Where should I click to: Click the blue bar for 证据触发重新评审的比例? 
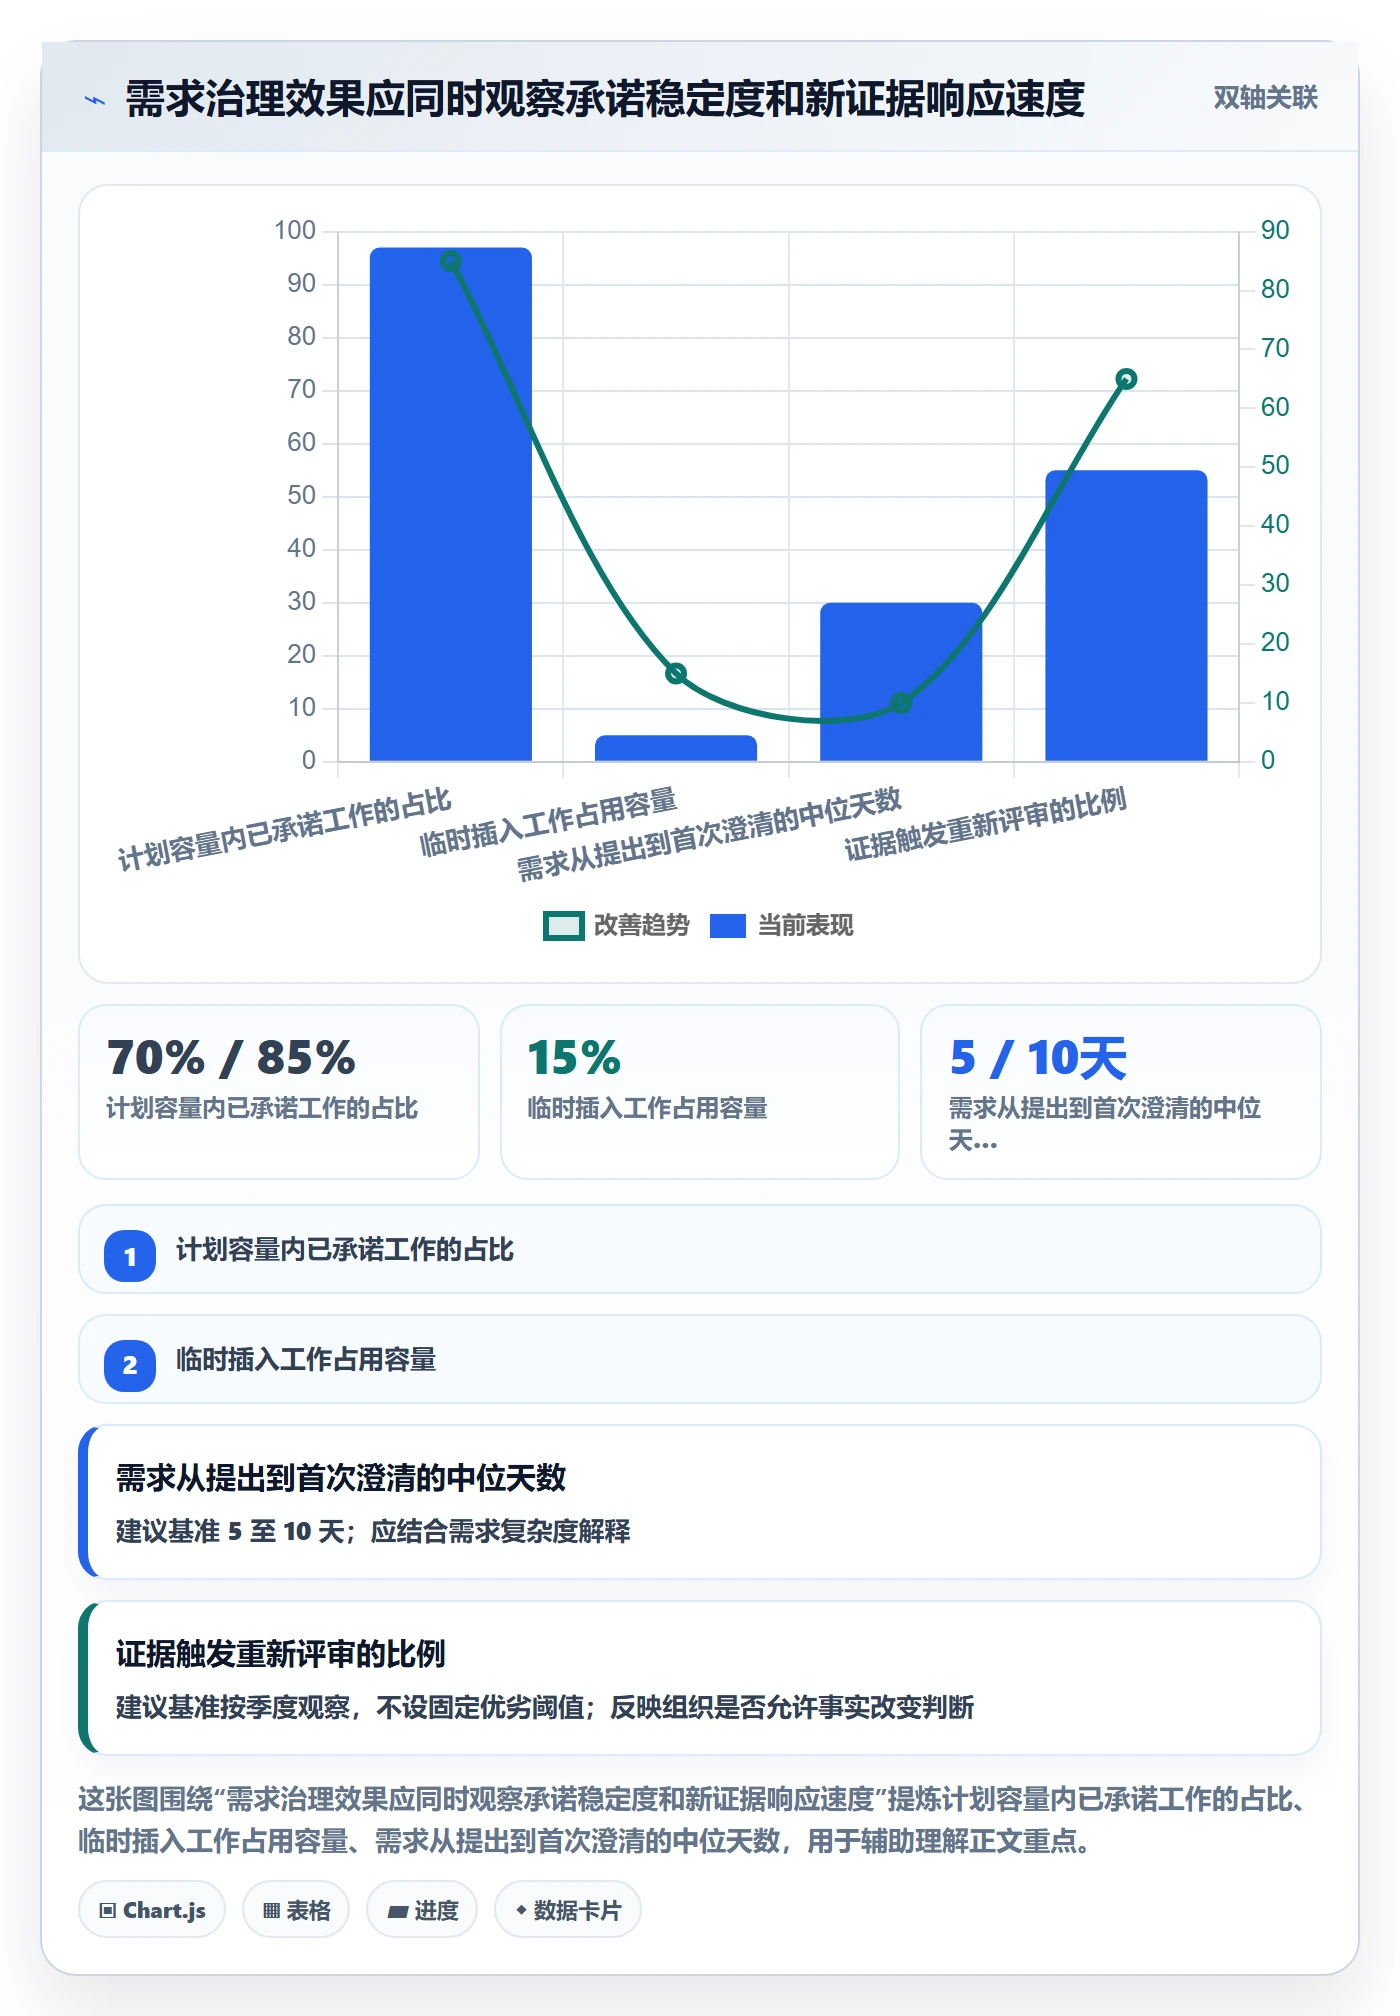click(1126, 616)
